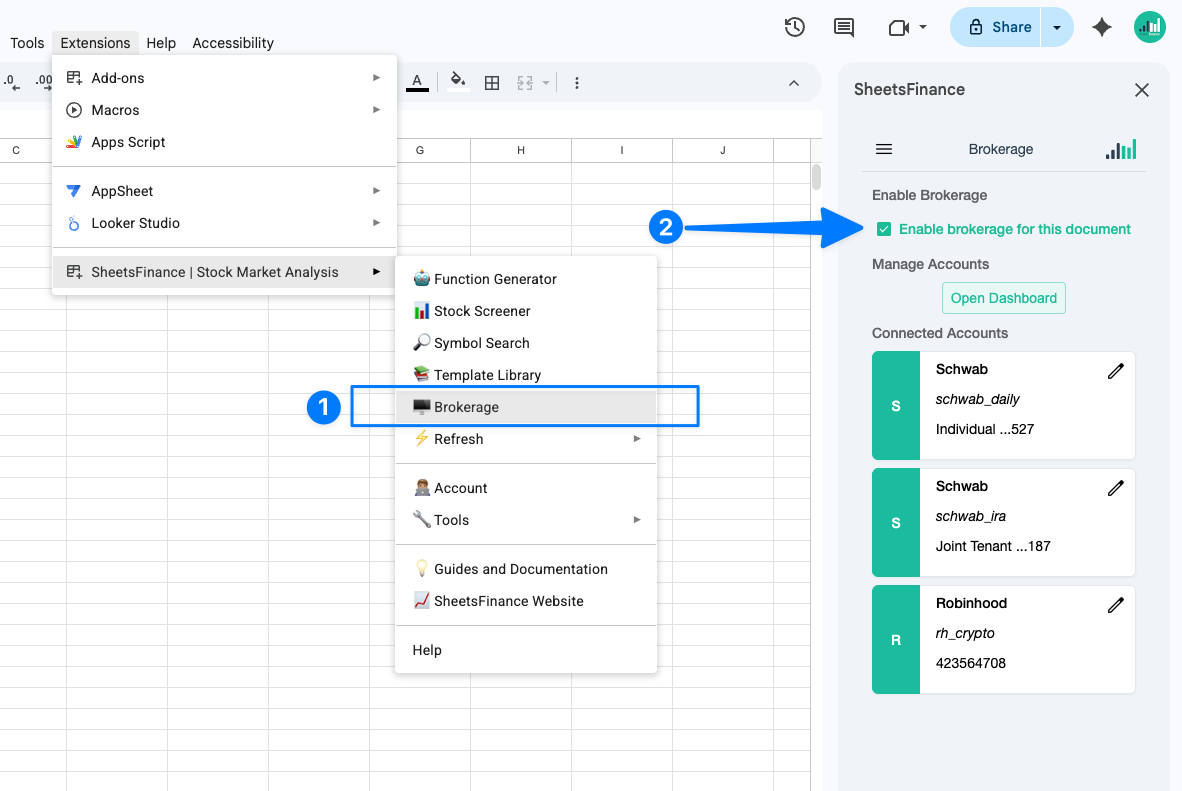Click the Open Dashboard button
The image size is (1182, 791).
pyautogui.click(x=1003, y=298)
